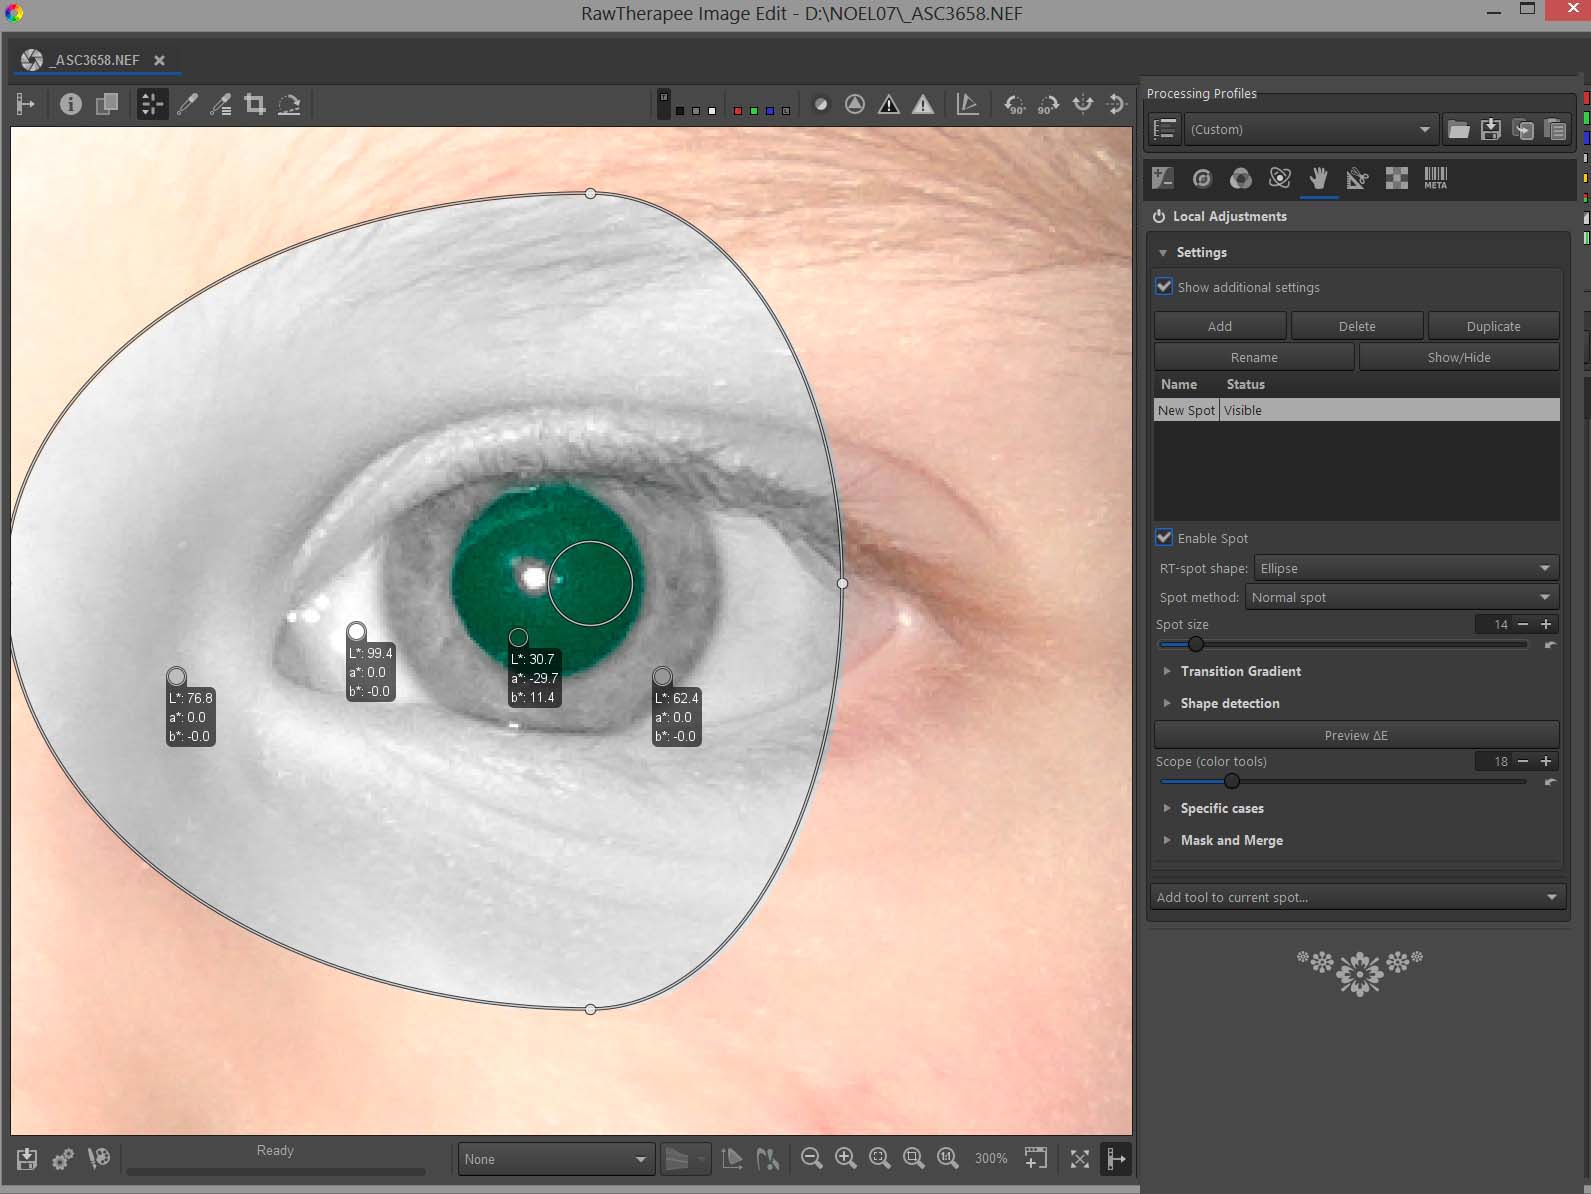Viewport: 1591px width, 1194px height.
Task: Click the white balance picker tool
Action: click(x=187, y=104)
